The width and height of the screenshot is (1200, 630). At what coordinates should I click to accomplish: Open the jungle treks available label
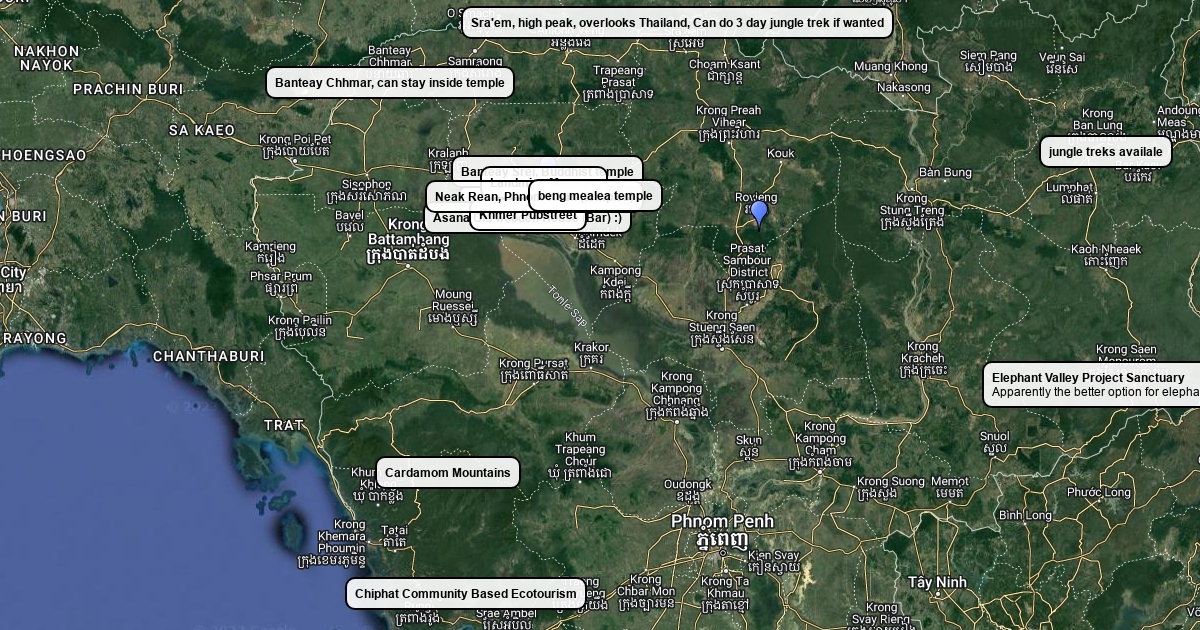[x=1105, y=152]
